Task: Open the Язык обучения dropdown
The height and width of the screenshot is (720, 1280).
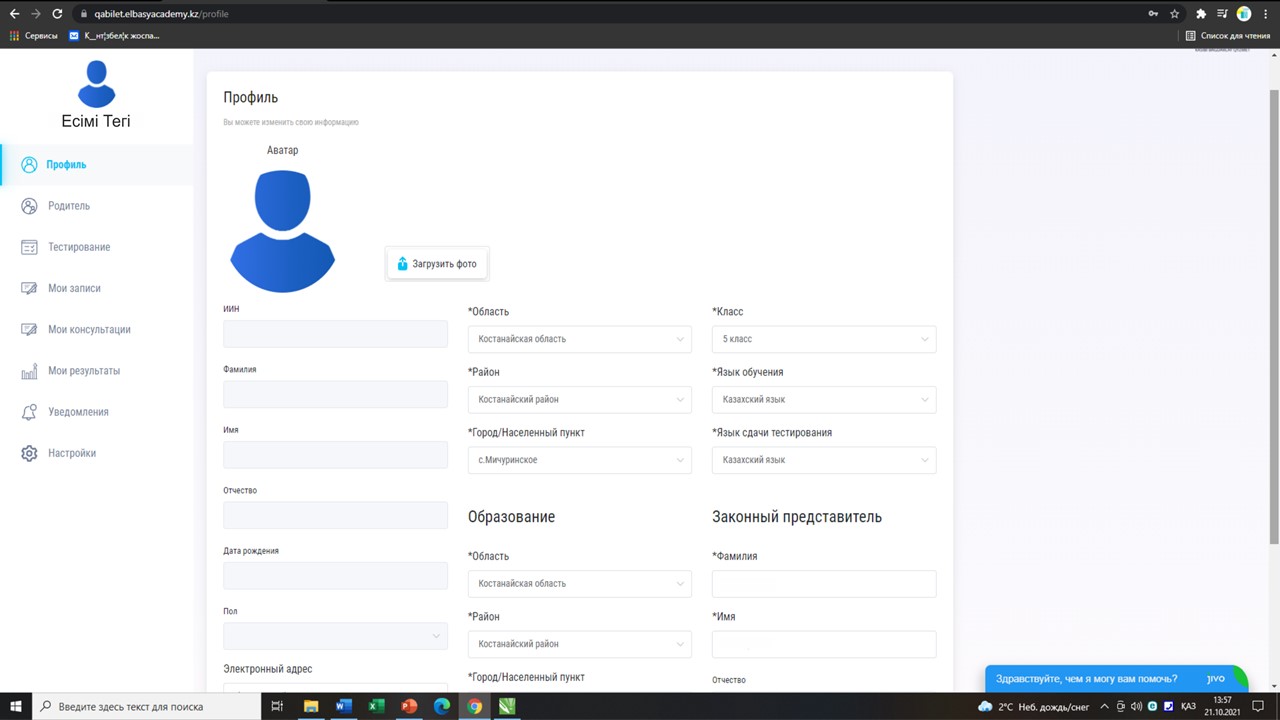Action: click(x=823, y=400)
